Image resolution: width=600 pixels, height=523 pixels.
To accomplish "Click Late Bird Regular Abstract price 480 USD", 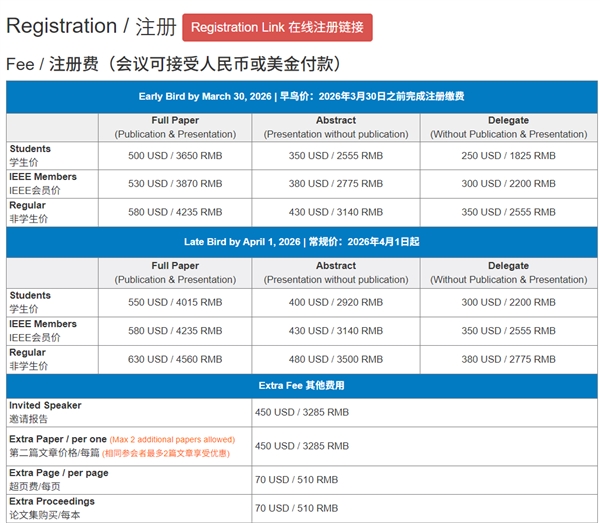I will click(336, 358).
